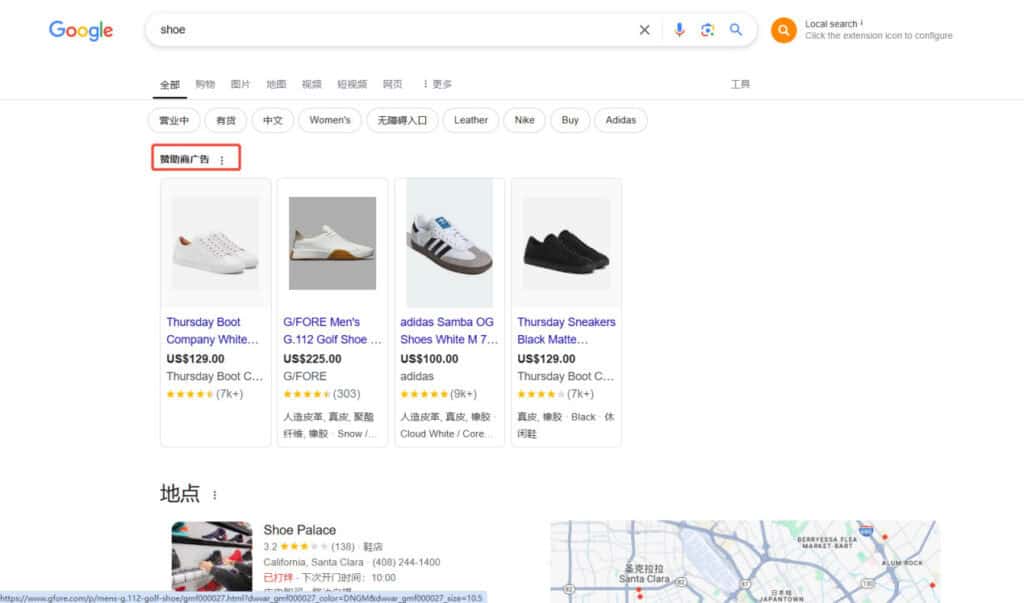The image size is (1024, 603).
Task: Open the black Thursday Sneakers image
Action: (566, 243)
